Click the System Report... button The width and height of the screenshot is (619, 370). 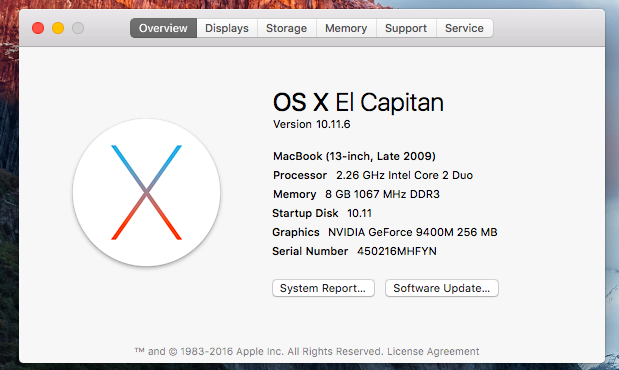(323, 288)
